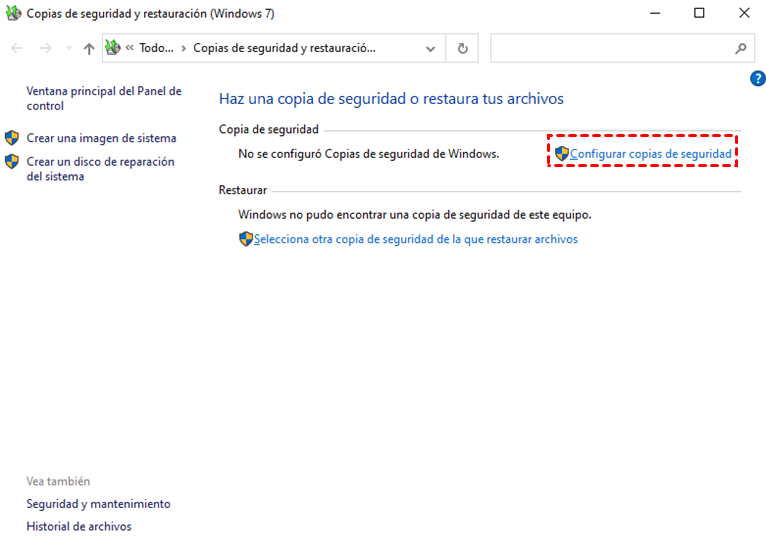Open Help with blue question mark
This screenshot has width=766, height=543.
tap(758, 78)
